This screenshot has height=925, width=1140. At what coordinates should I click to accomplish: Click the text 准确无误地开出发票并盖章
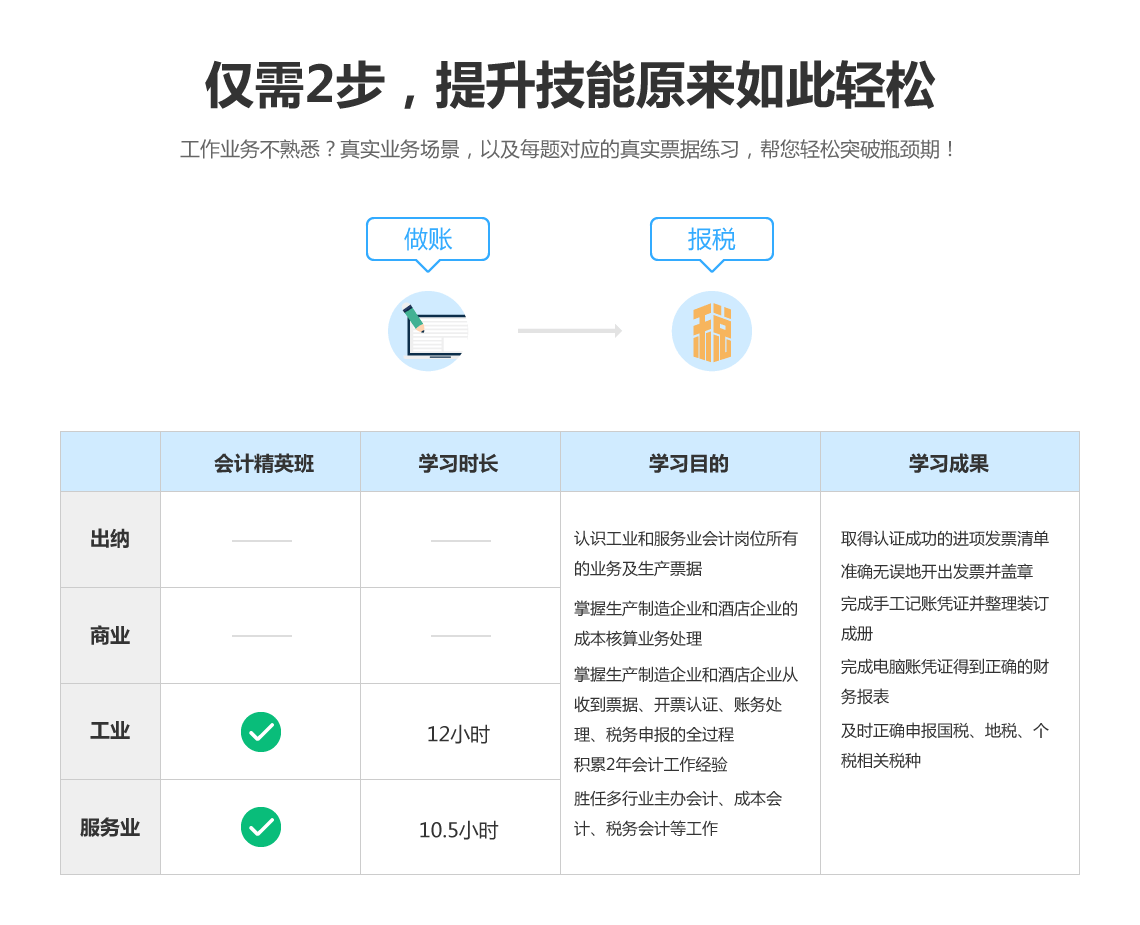click(937, 572)
